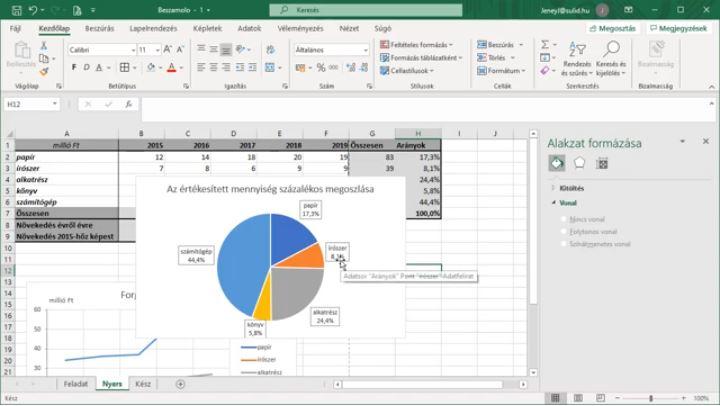The image size is (720, 406).
Task: Switch to the Feladat sheet tab
Action: (x=76, y=383)
